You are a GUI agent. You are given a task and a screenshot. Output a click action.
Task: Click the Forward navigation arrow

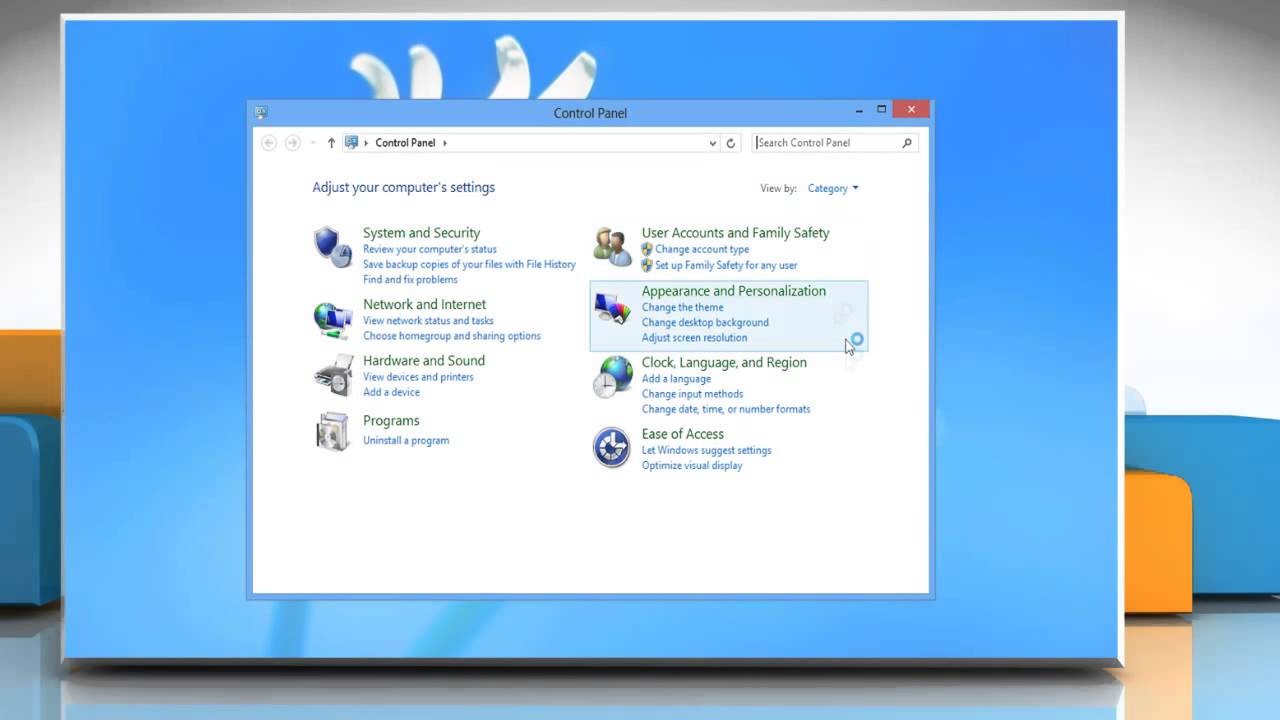click(x=292, y=143)
